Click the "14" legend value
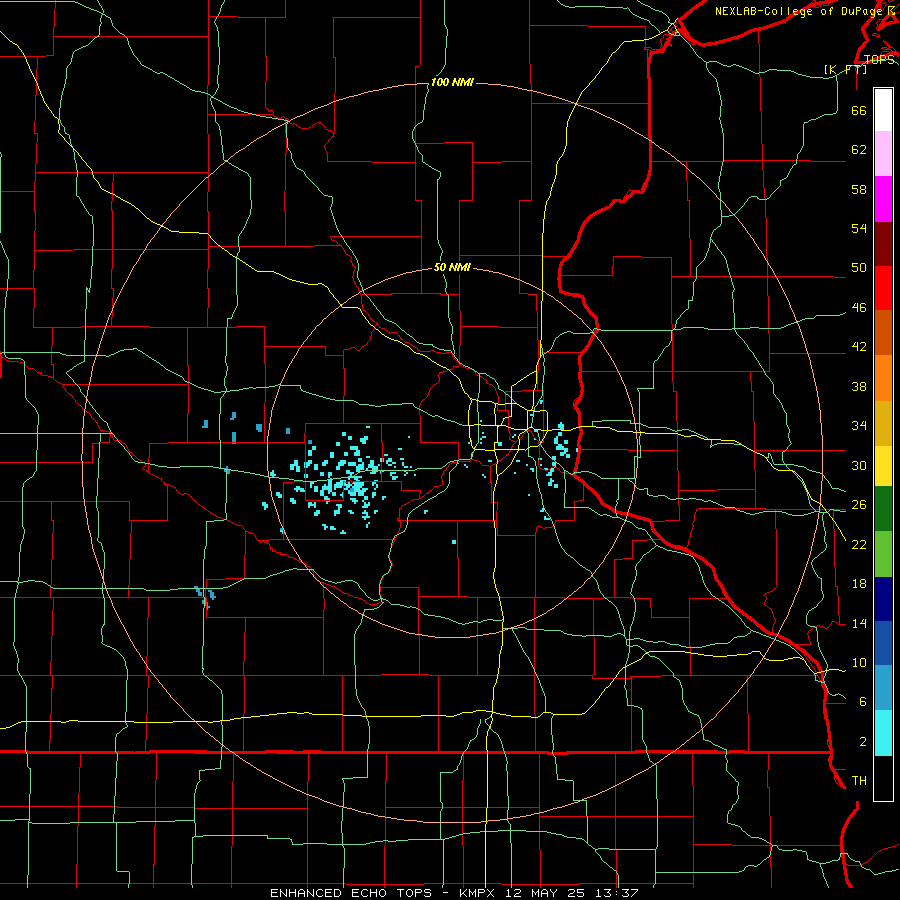This screenshot has width=900, height=900. [x=859, y=623]
